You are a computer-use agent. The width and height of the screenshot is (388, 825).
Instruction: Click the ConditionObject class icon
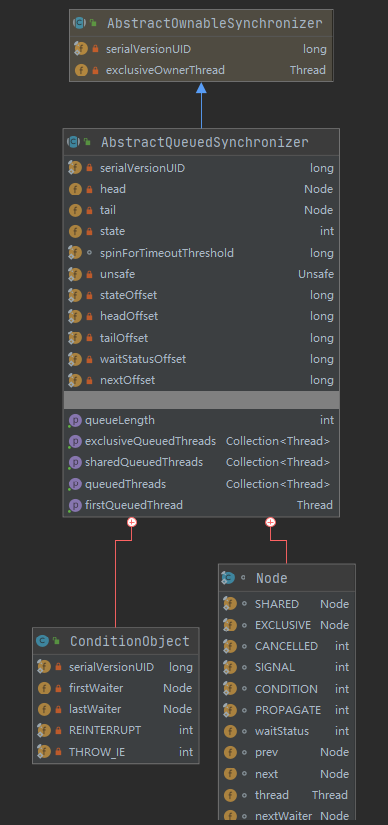(x=42, y=641)
